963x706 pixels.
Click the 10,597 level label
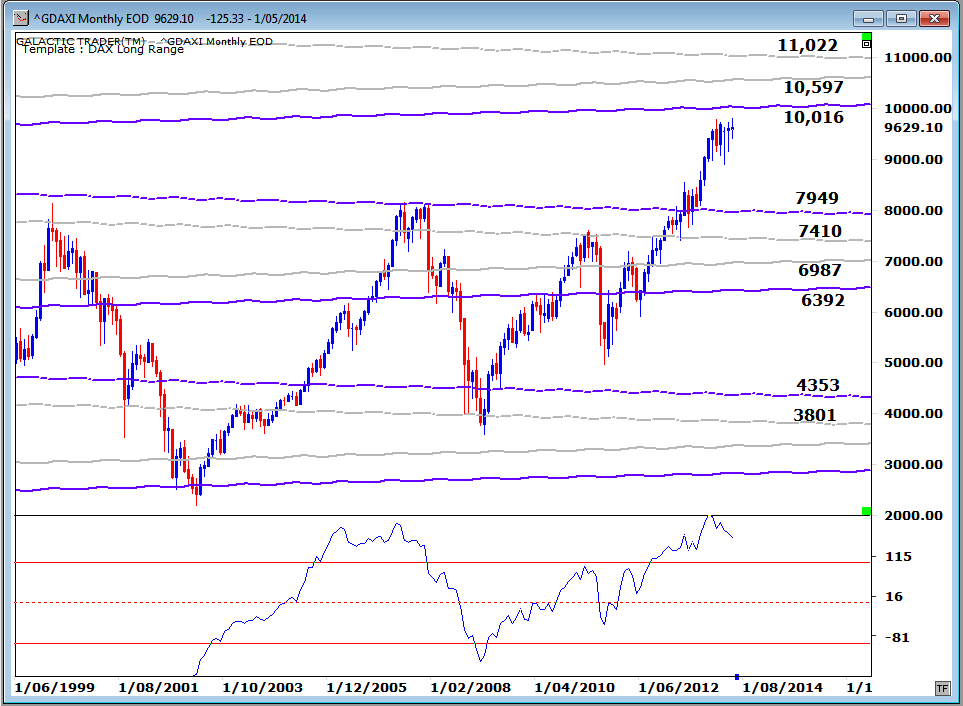click(x=813, y=87)
